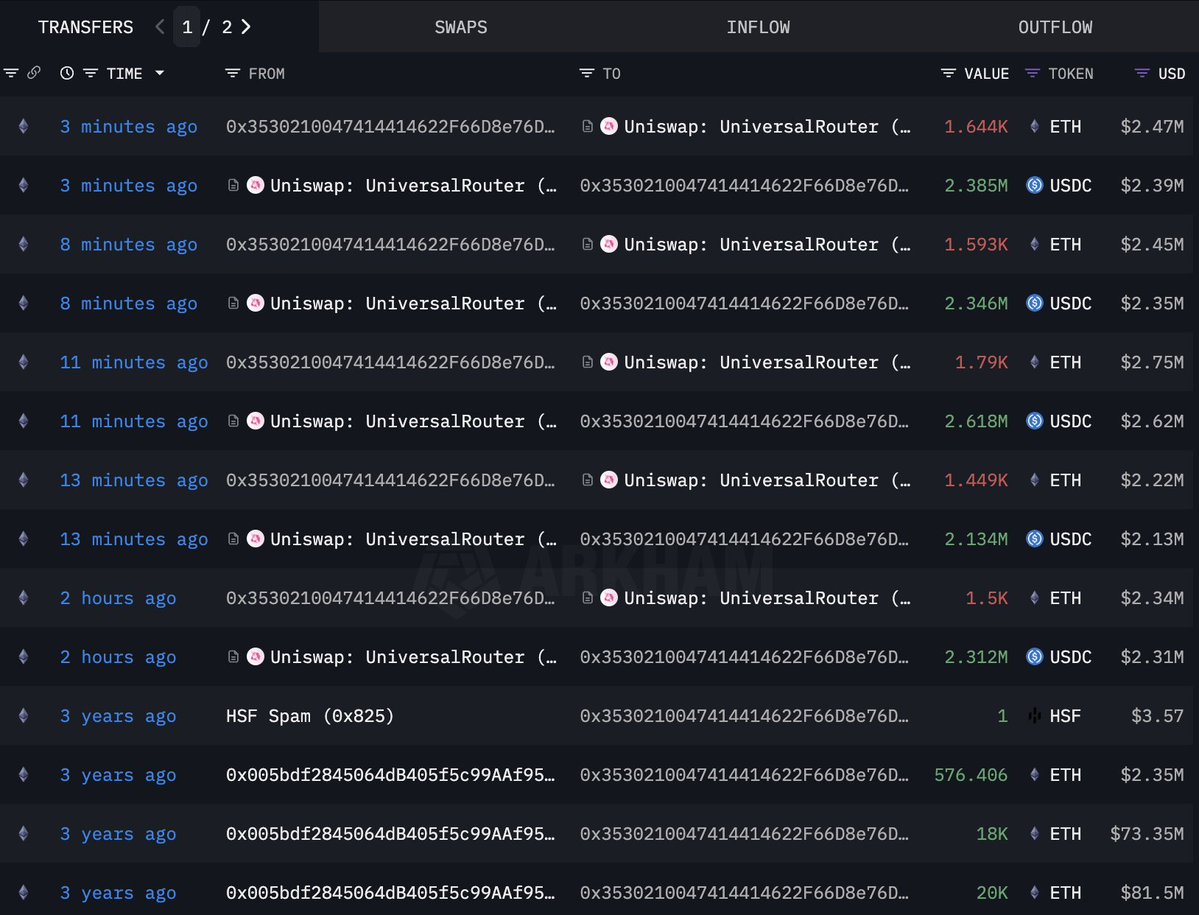1199x915 pixels.
Task: Click the Uniswap logo in first row
Action: 608,127
